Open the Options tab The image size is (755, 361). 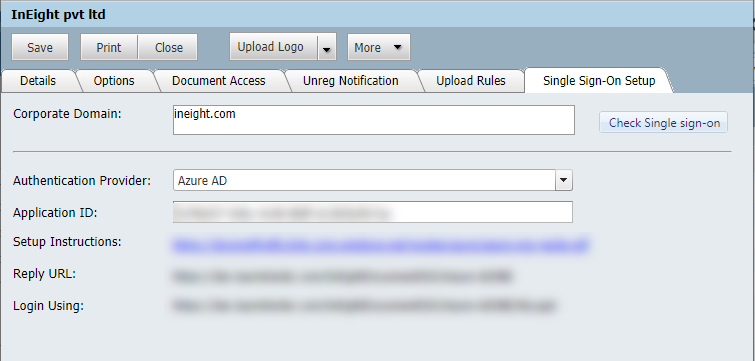point(114,81)
